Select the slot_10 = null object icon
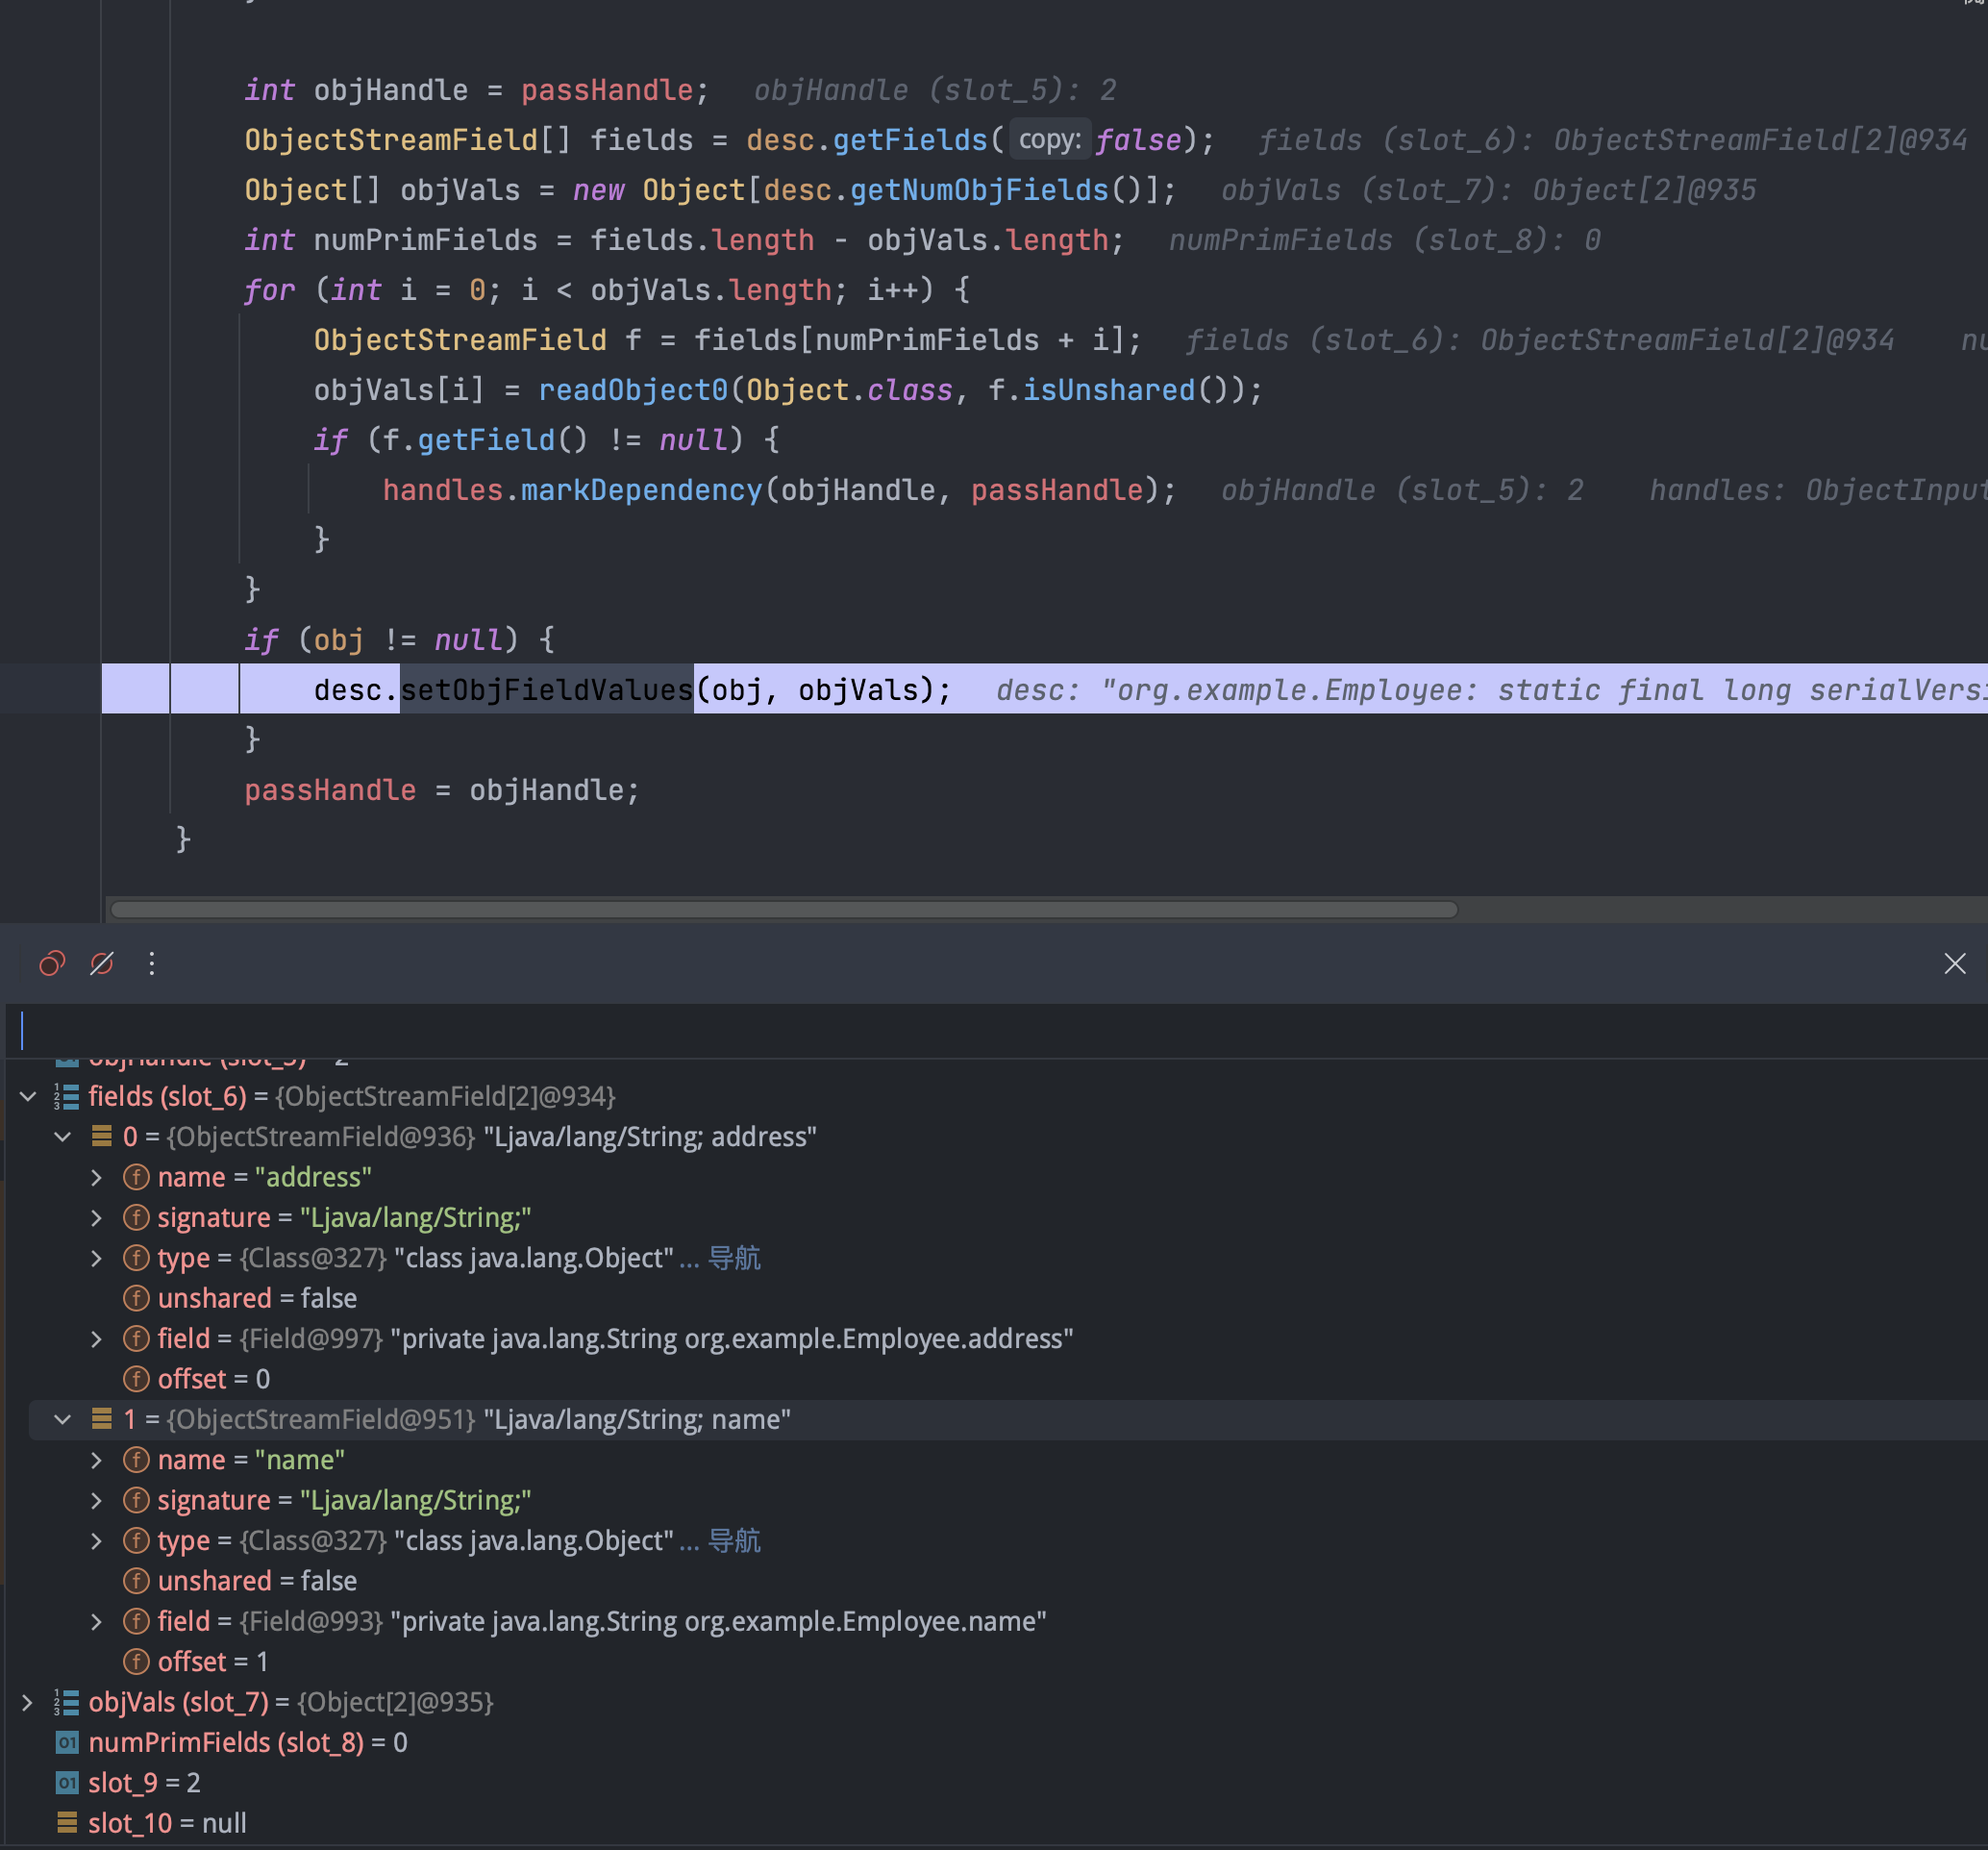The height and width of the screenshot is (1850, 1988). pyautogui.click(x=67, y=1823)
